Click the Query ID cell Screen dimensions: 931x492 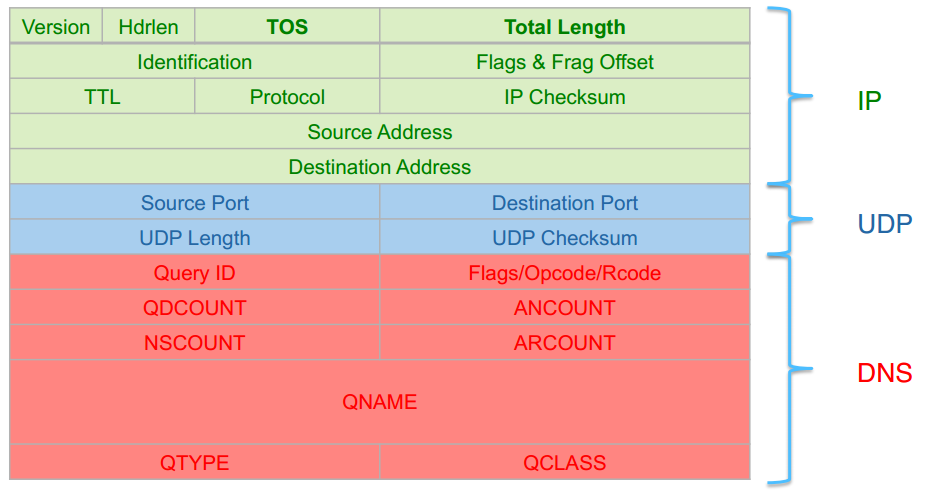click(x=194, y=273)
